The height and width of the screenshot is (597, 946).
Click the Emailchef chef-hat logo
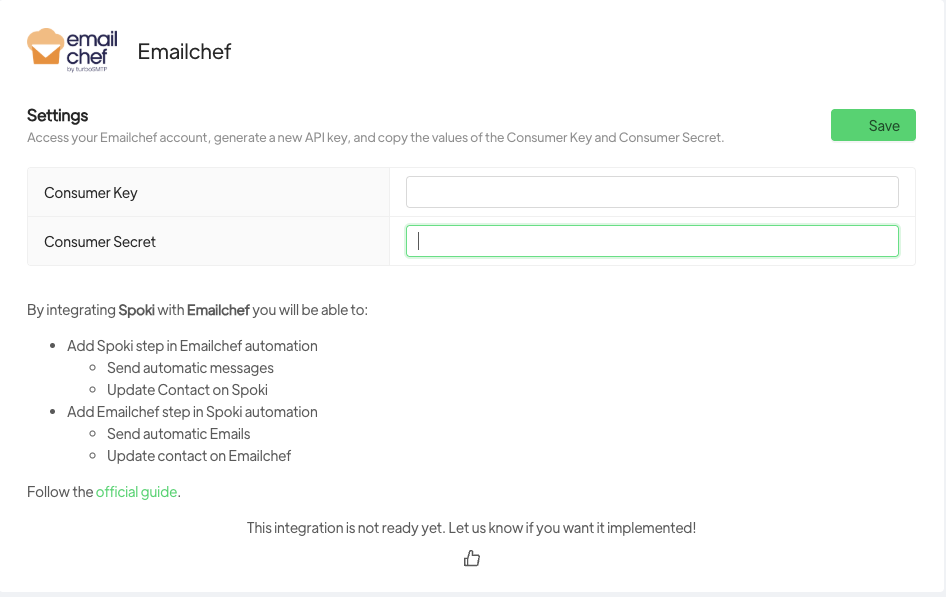pyautogui.click(x=72, y=52)
